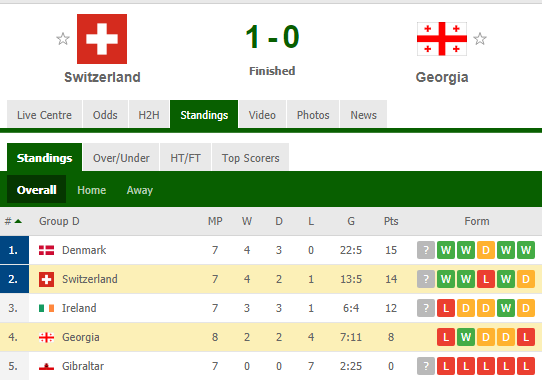Select the Over/Under sub-tab

(121, 158)
